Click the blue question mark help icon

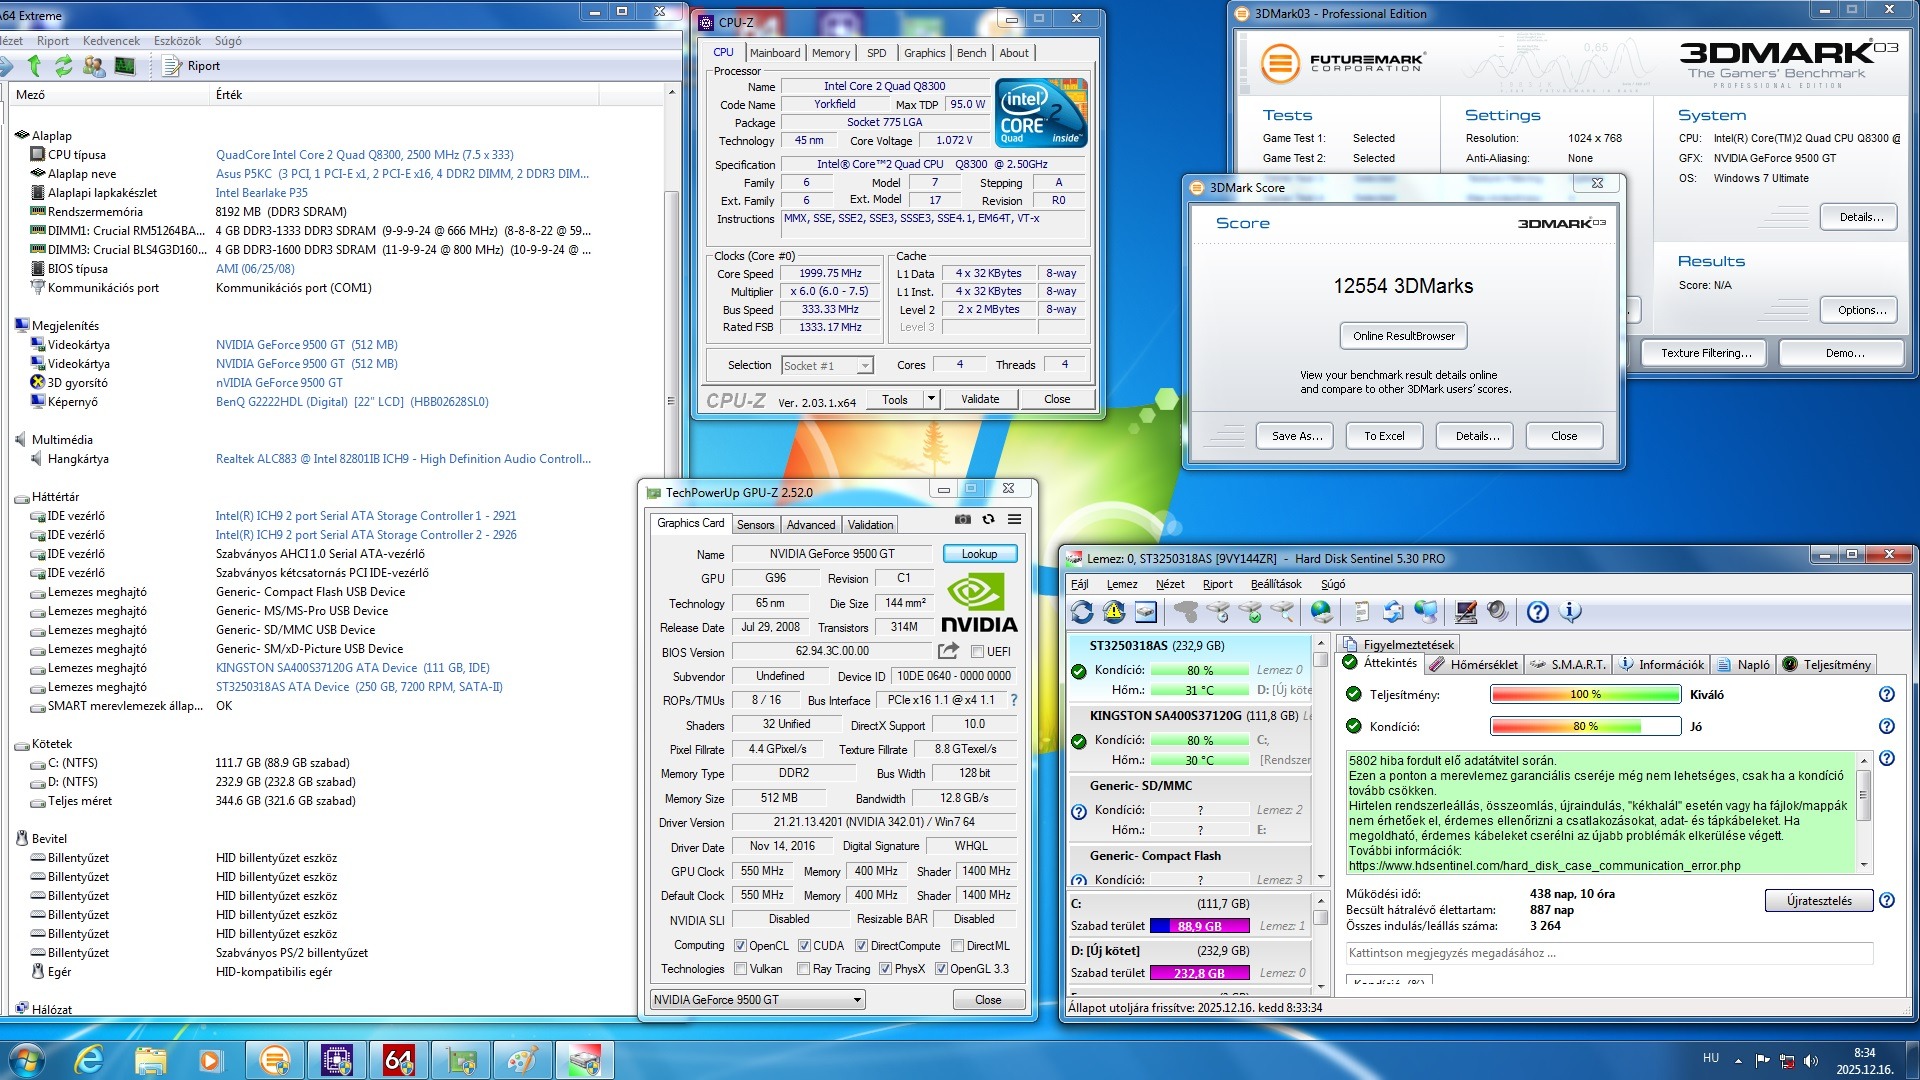(x=1538, y=612)
